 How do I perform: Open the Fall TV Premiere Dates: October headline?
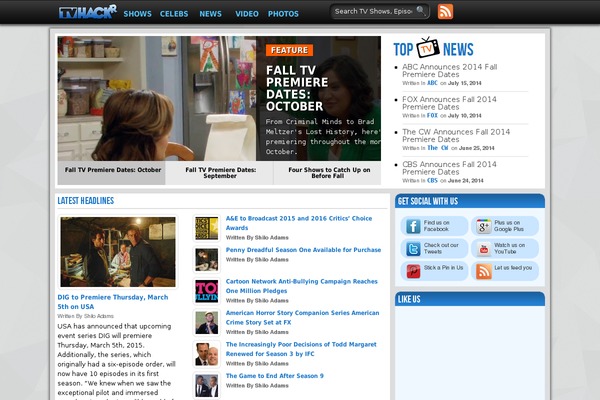pos(297,88)
